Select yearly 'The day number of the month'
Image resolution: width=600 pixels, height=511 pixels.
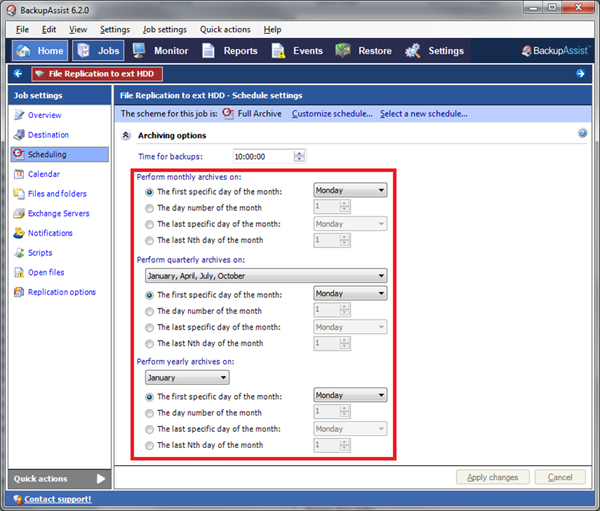(x=149, y=413)
